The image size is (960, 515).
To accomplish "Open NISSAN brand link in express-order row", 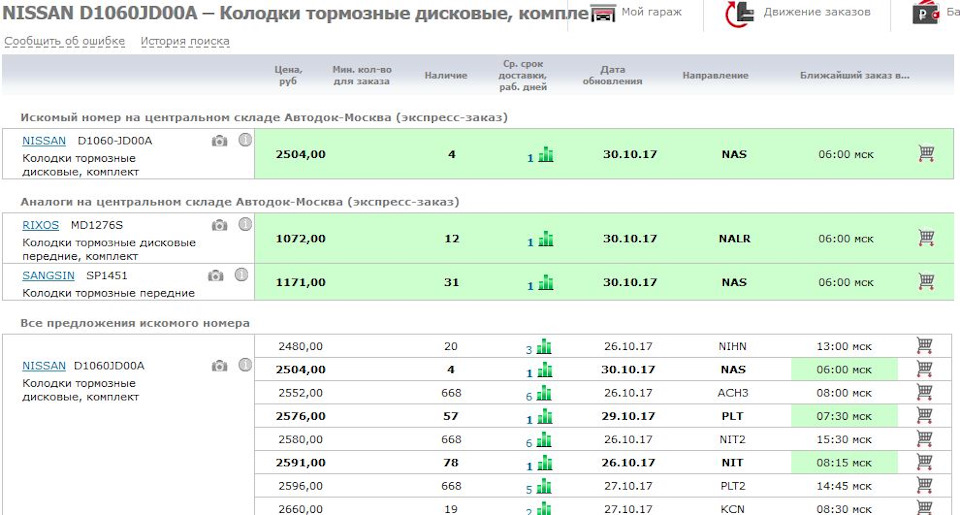I will [x=44, y=141].
